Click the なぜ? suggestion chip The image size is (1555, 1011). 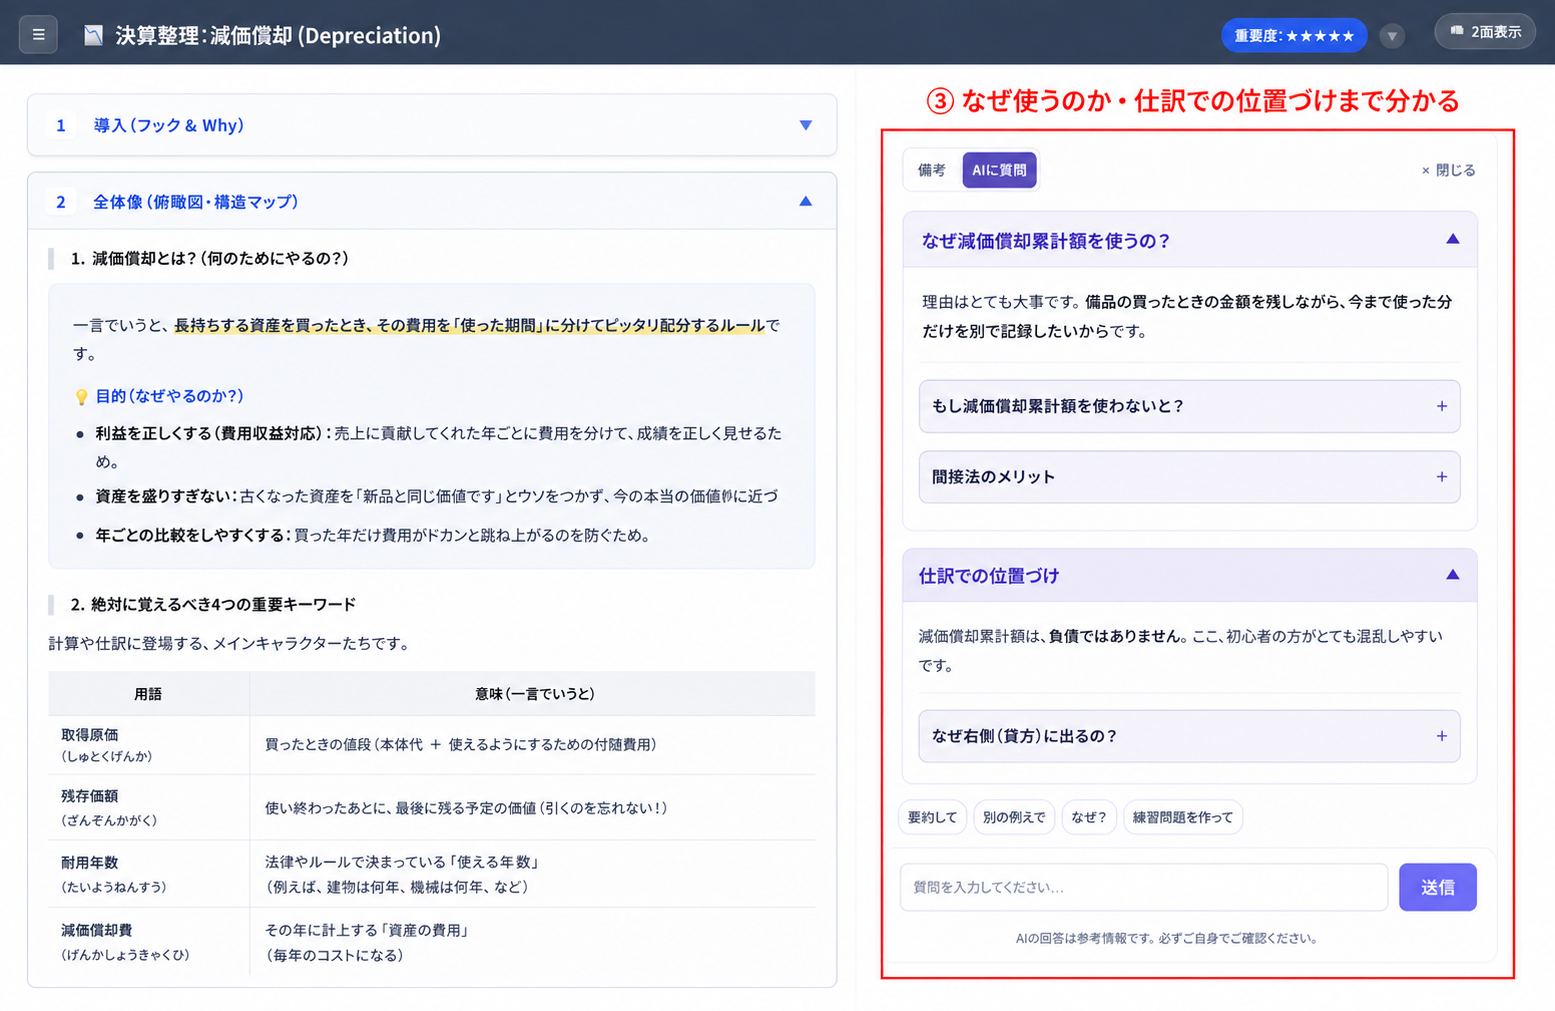(x=1088, y=817)
